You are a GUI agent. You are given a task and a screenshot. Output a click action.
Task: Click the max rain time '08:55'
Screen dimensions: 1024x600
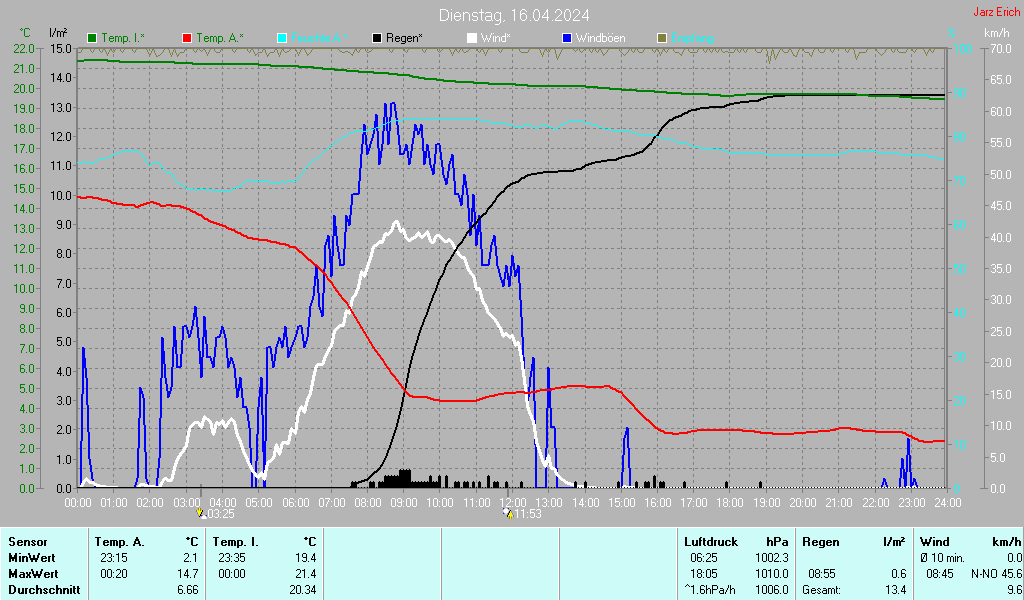point(822,574)
